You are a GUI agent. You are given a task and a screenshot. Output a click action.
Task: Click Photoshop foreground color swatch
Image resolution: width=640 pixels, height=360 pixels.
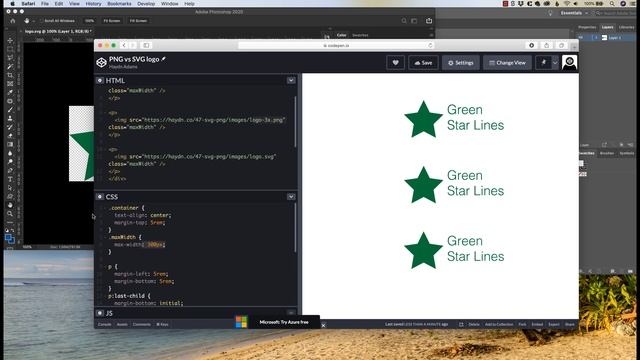click(8, 237)
